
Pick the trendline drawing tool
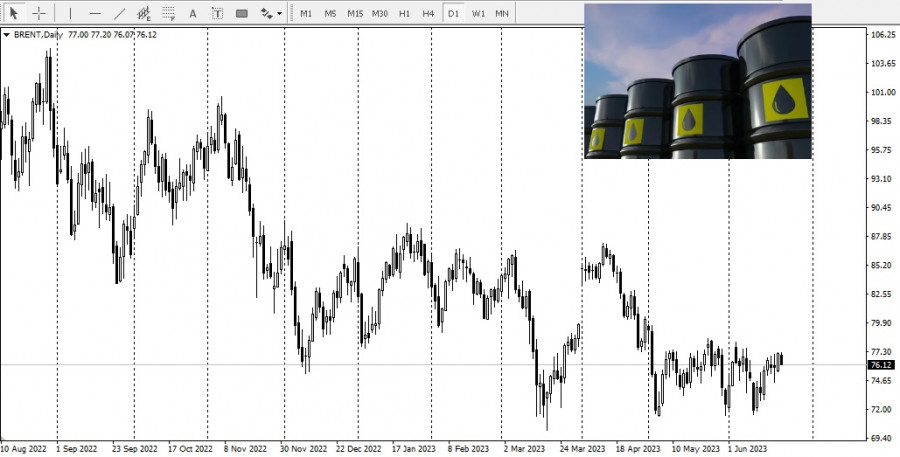click(119, 13)
